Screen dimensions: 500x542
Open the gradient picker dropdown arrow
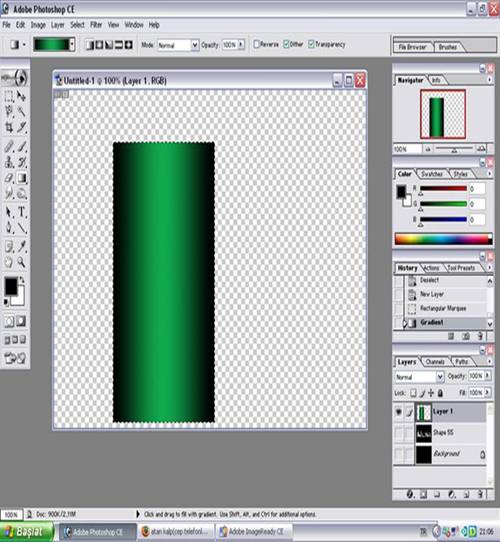click(x=72, y=45)
